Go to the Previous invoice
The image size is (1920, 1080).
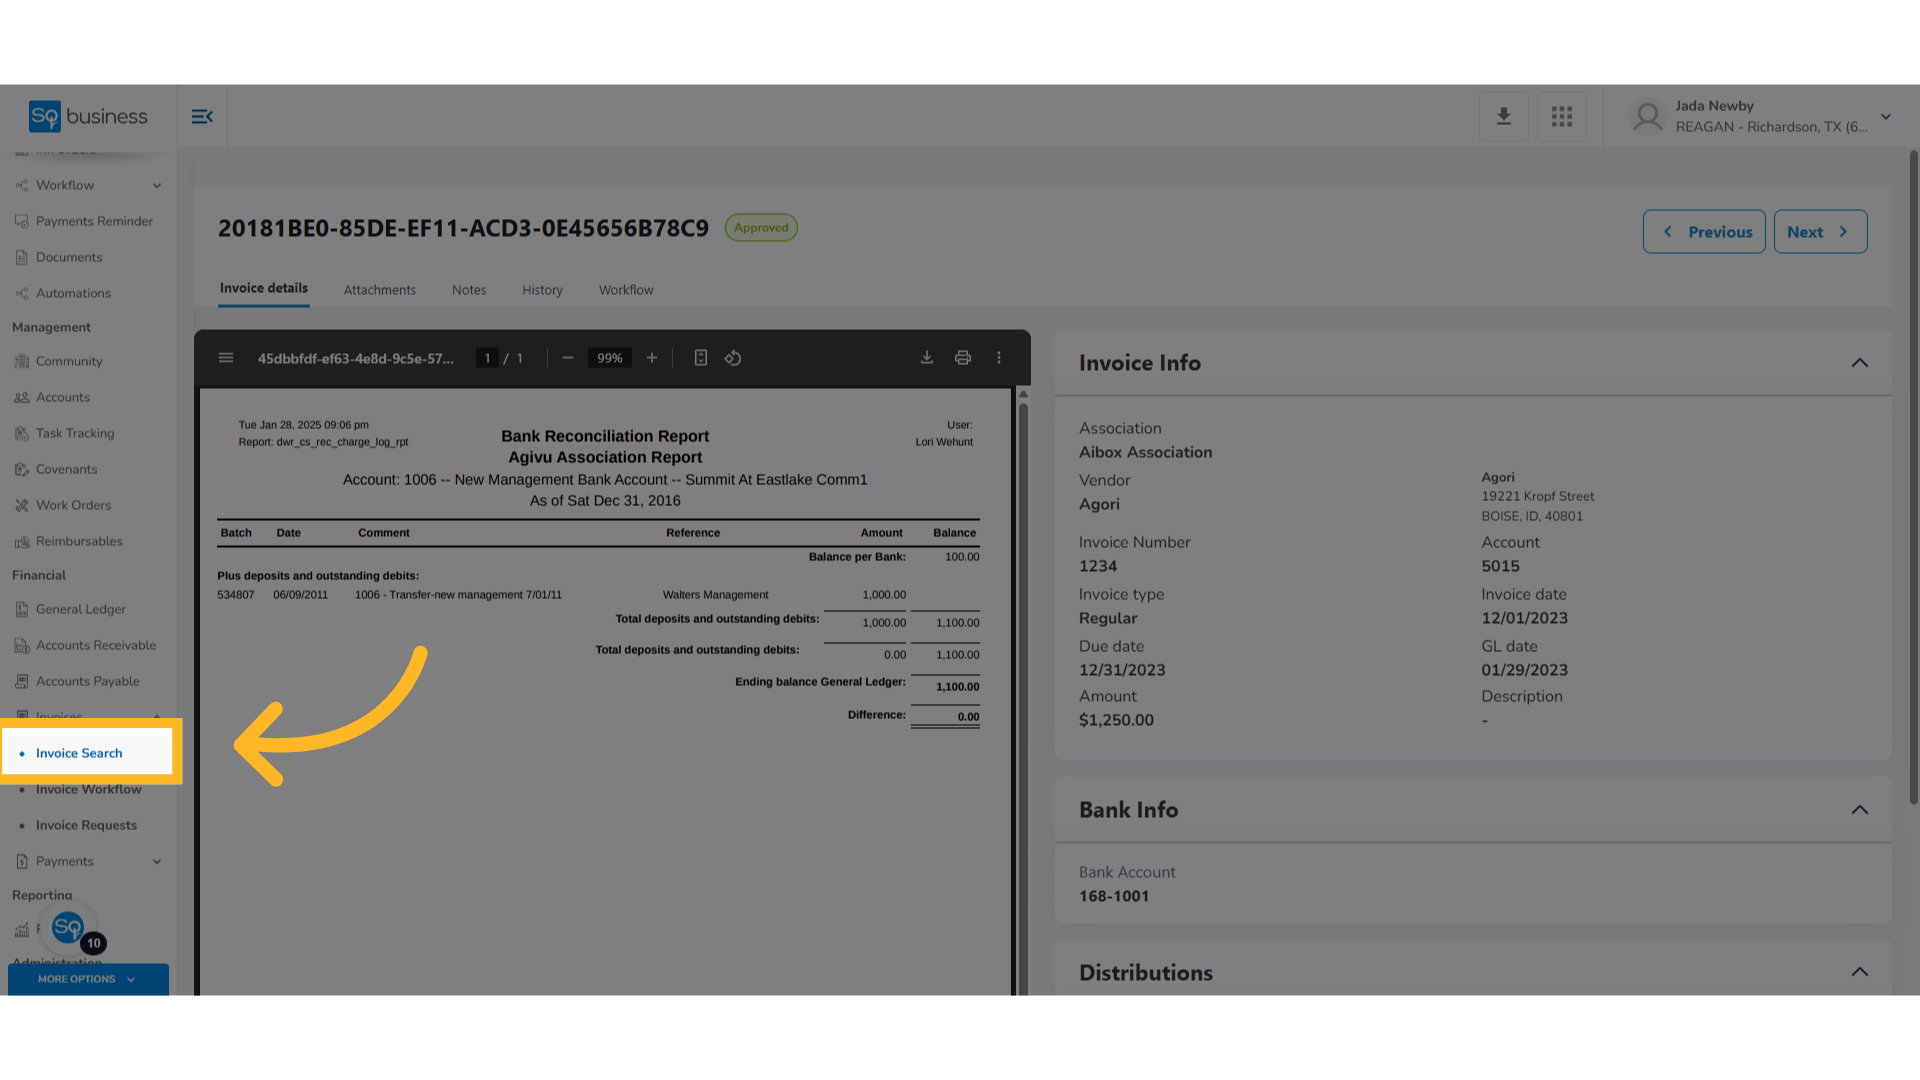1704,232
